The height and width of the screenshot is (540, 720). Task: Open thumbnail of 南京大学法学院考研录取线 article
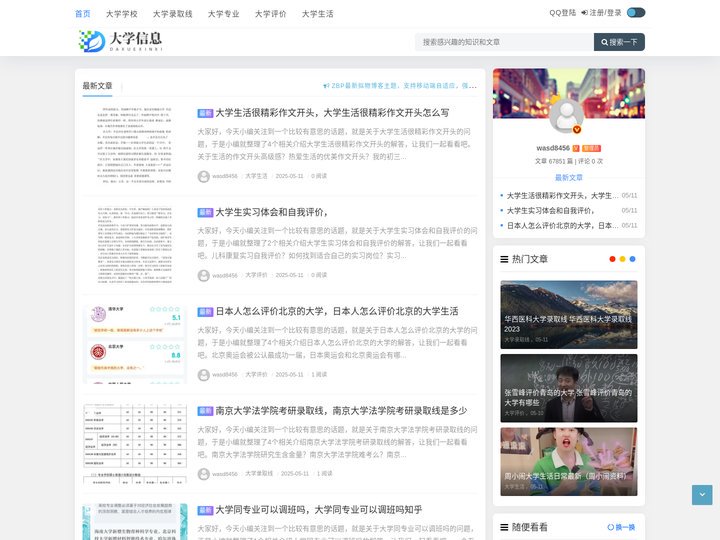pos(135,443)
